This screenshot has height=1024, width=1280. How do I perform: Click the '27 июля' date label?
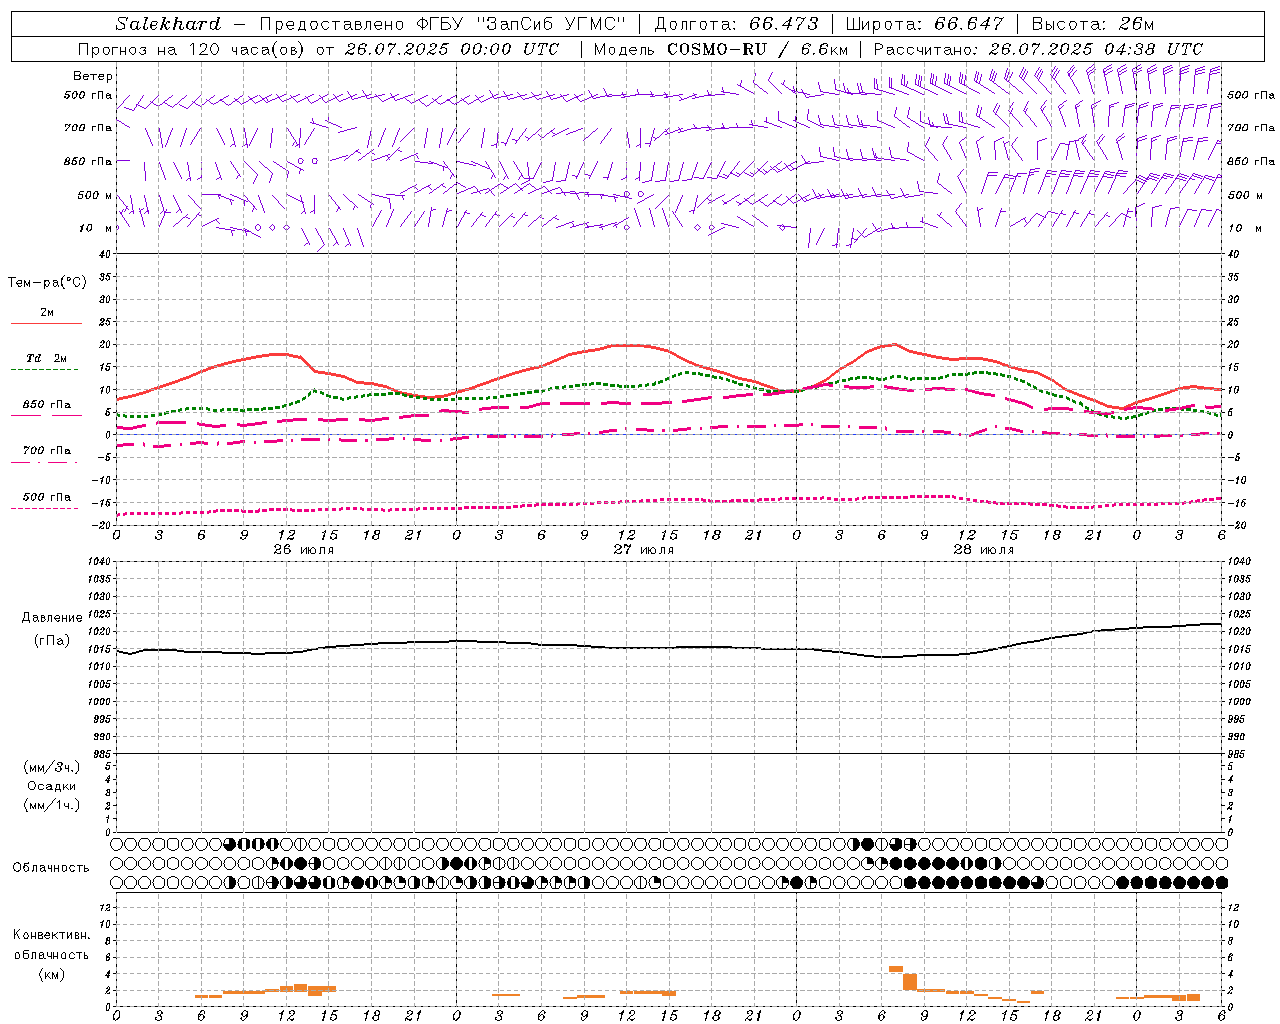pyautogui.click(x=644, y=550)
